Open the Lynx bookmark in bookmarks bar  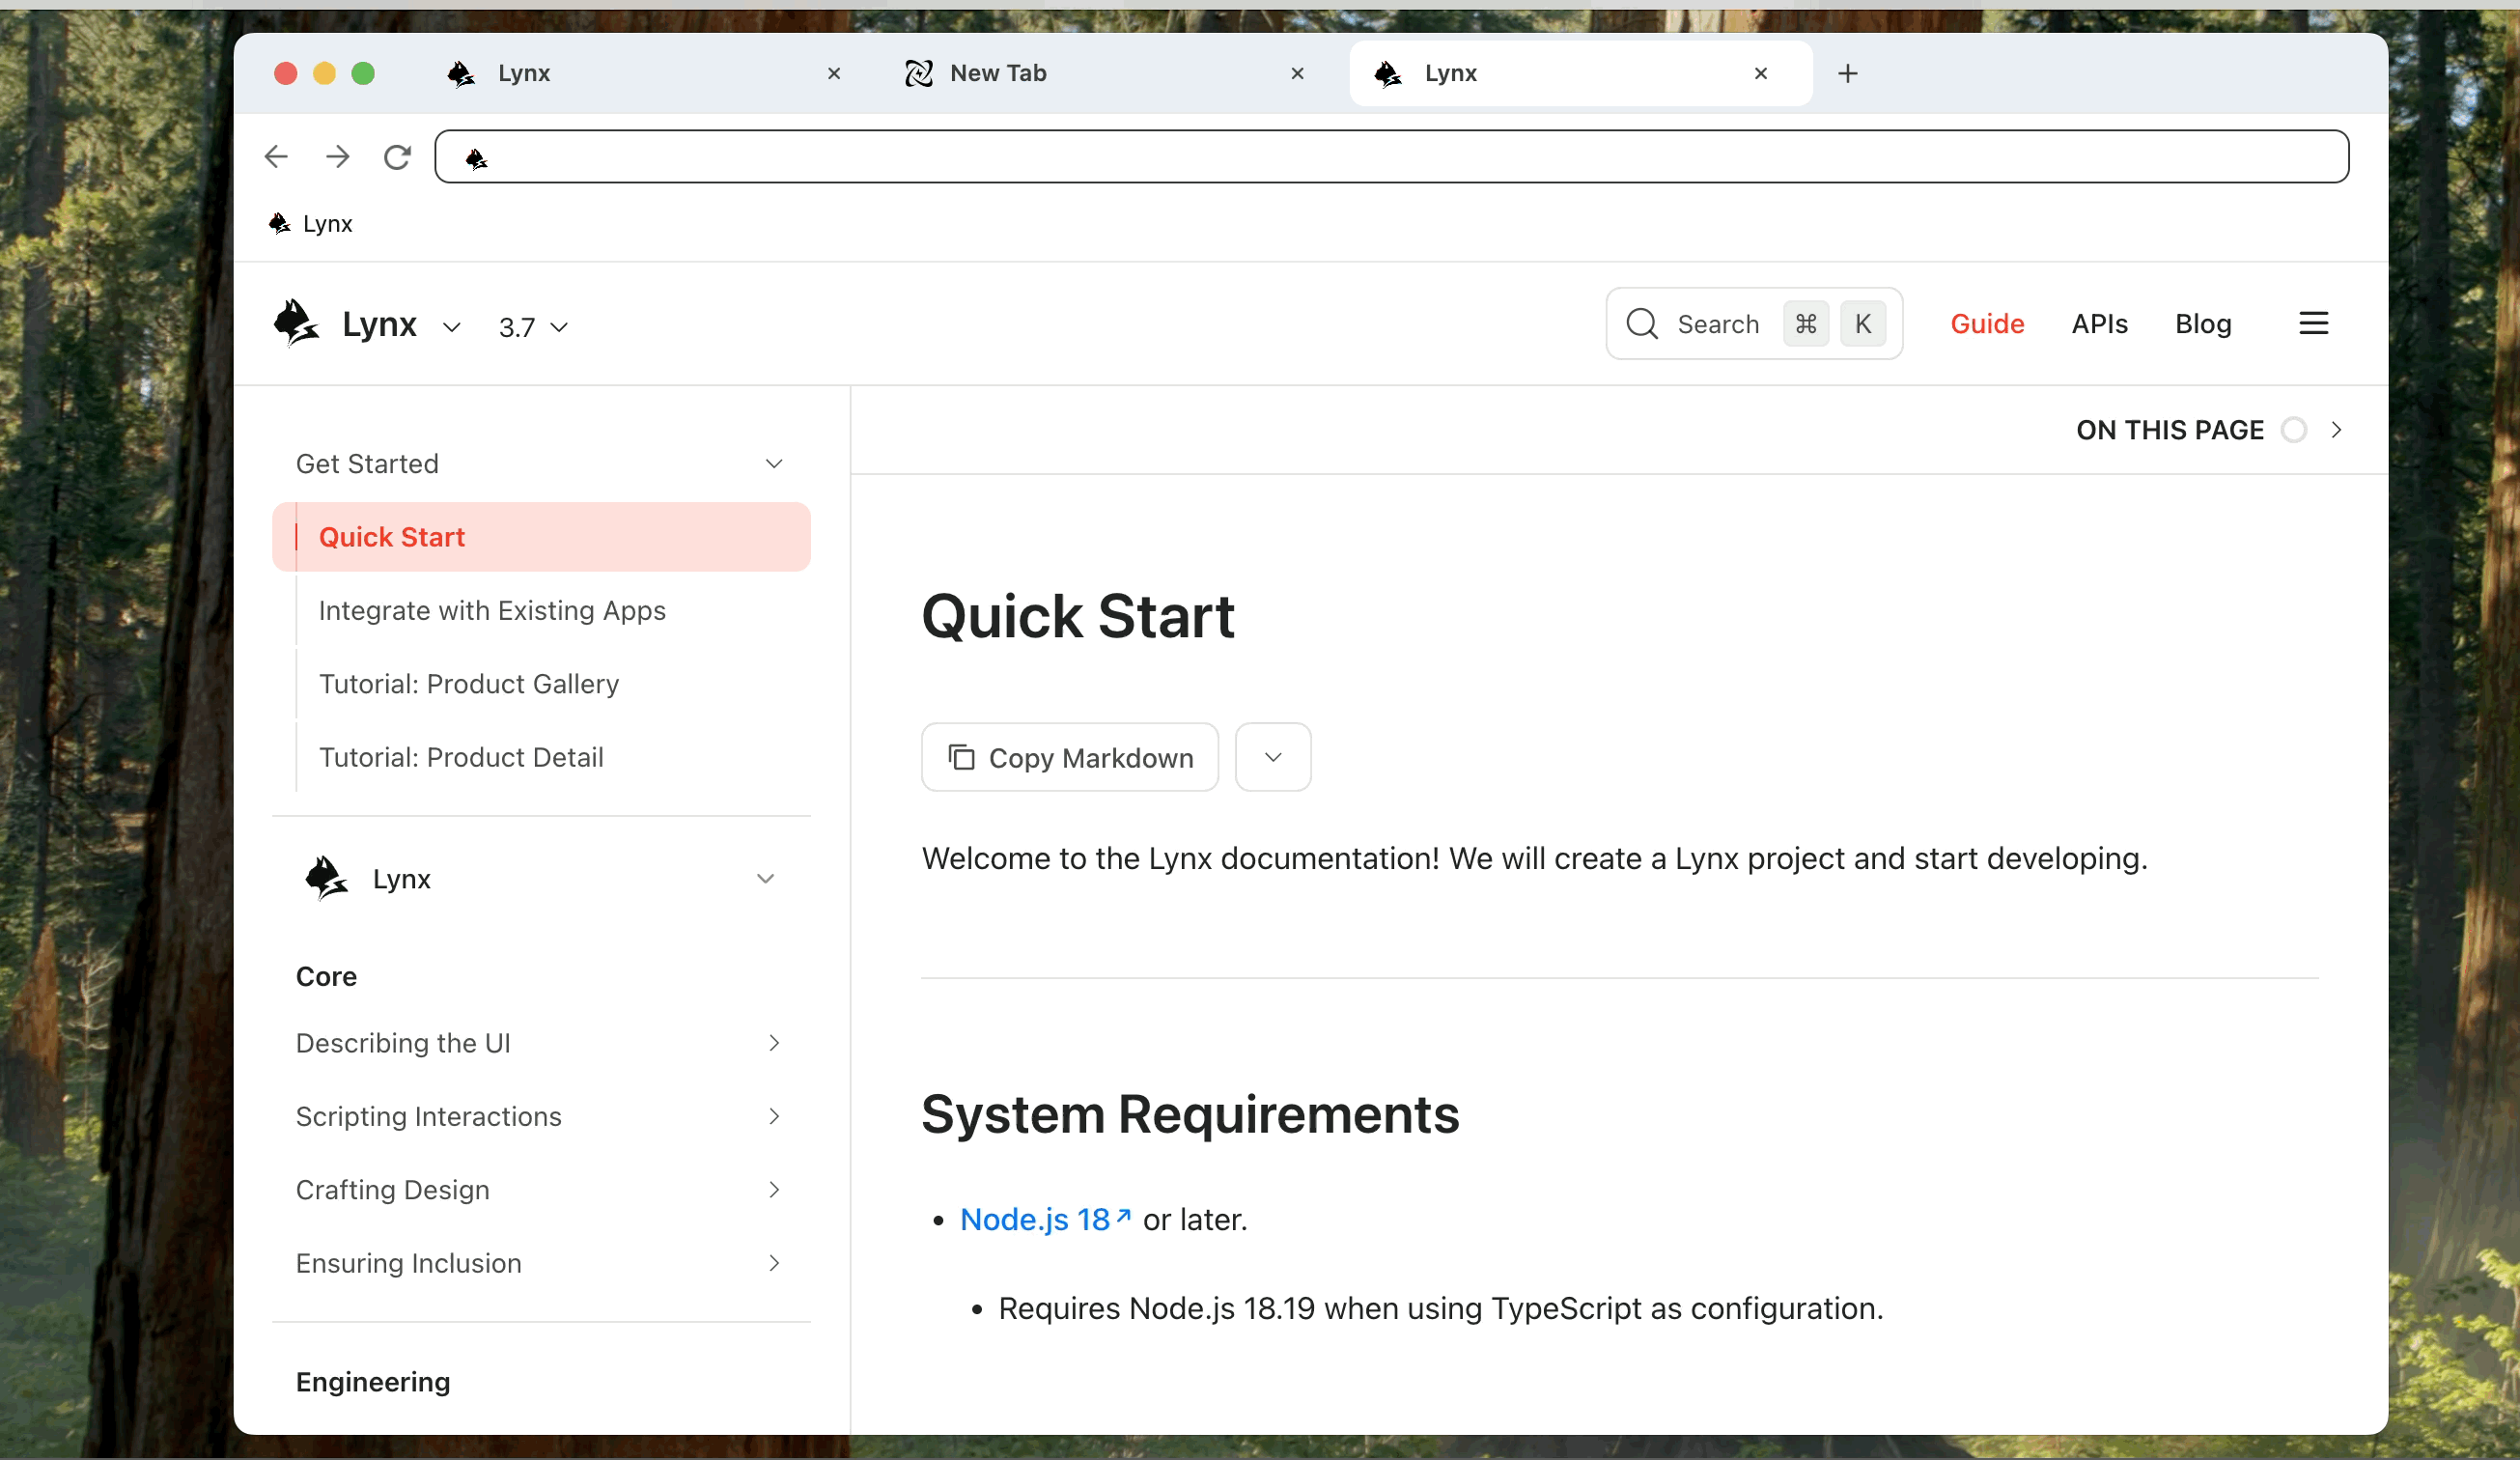(311, 224)
